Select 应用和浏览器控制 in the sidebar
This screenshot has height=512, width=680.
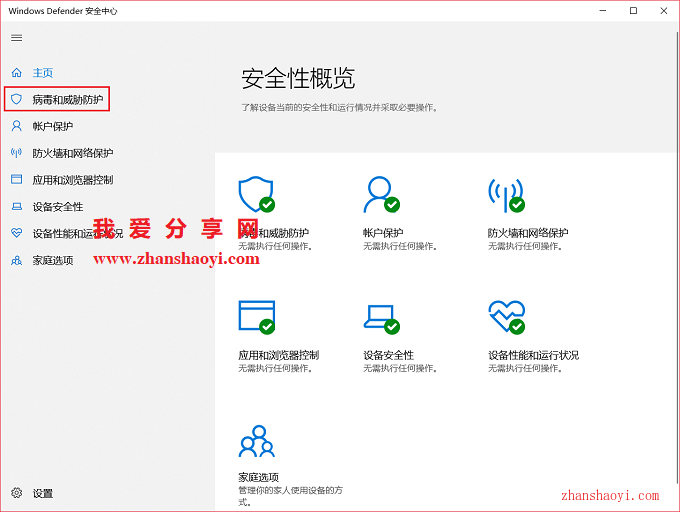pos(72,180)
